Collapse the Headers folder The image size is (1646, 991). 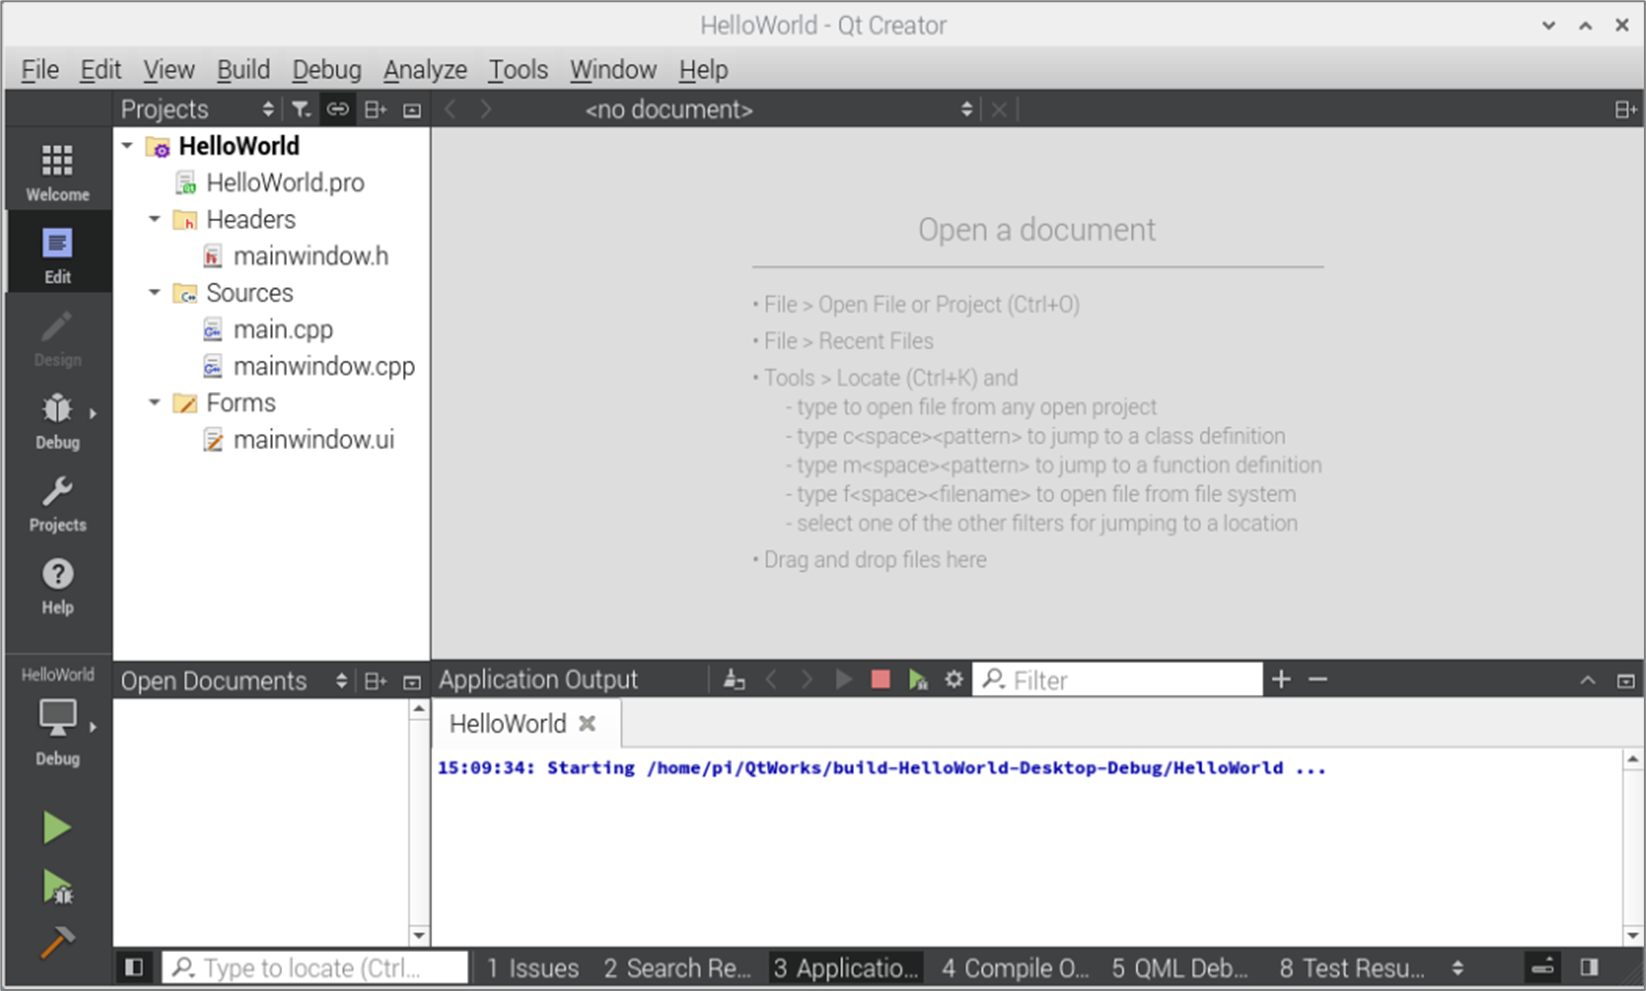pyautogui.click(x=154, y=219)
